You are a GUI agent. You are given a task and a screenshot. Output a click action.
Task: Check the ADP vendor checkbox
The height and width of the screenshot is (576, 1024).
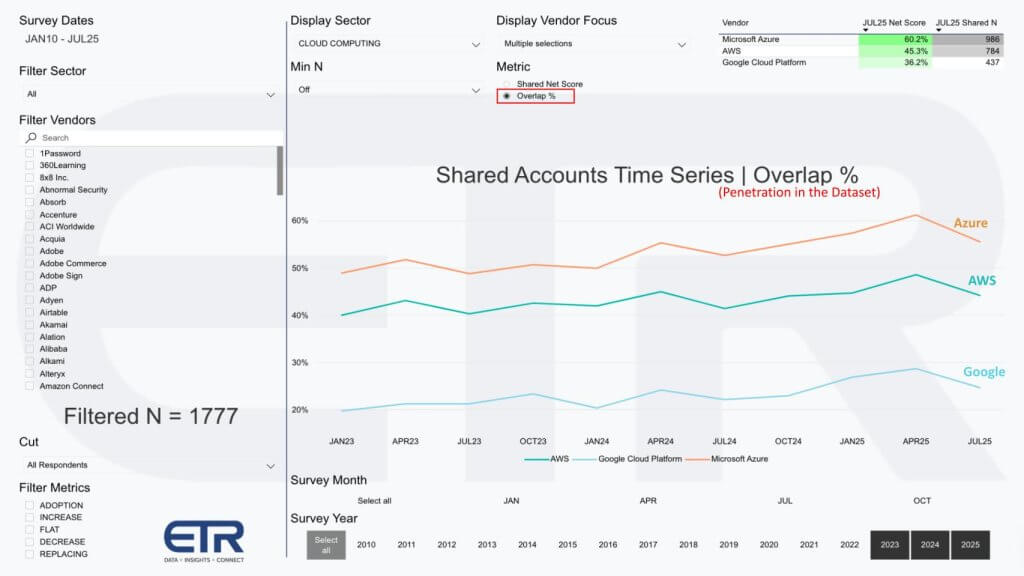29,288
